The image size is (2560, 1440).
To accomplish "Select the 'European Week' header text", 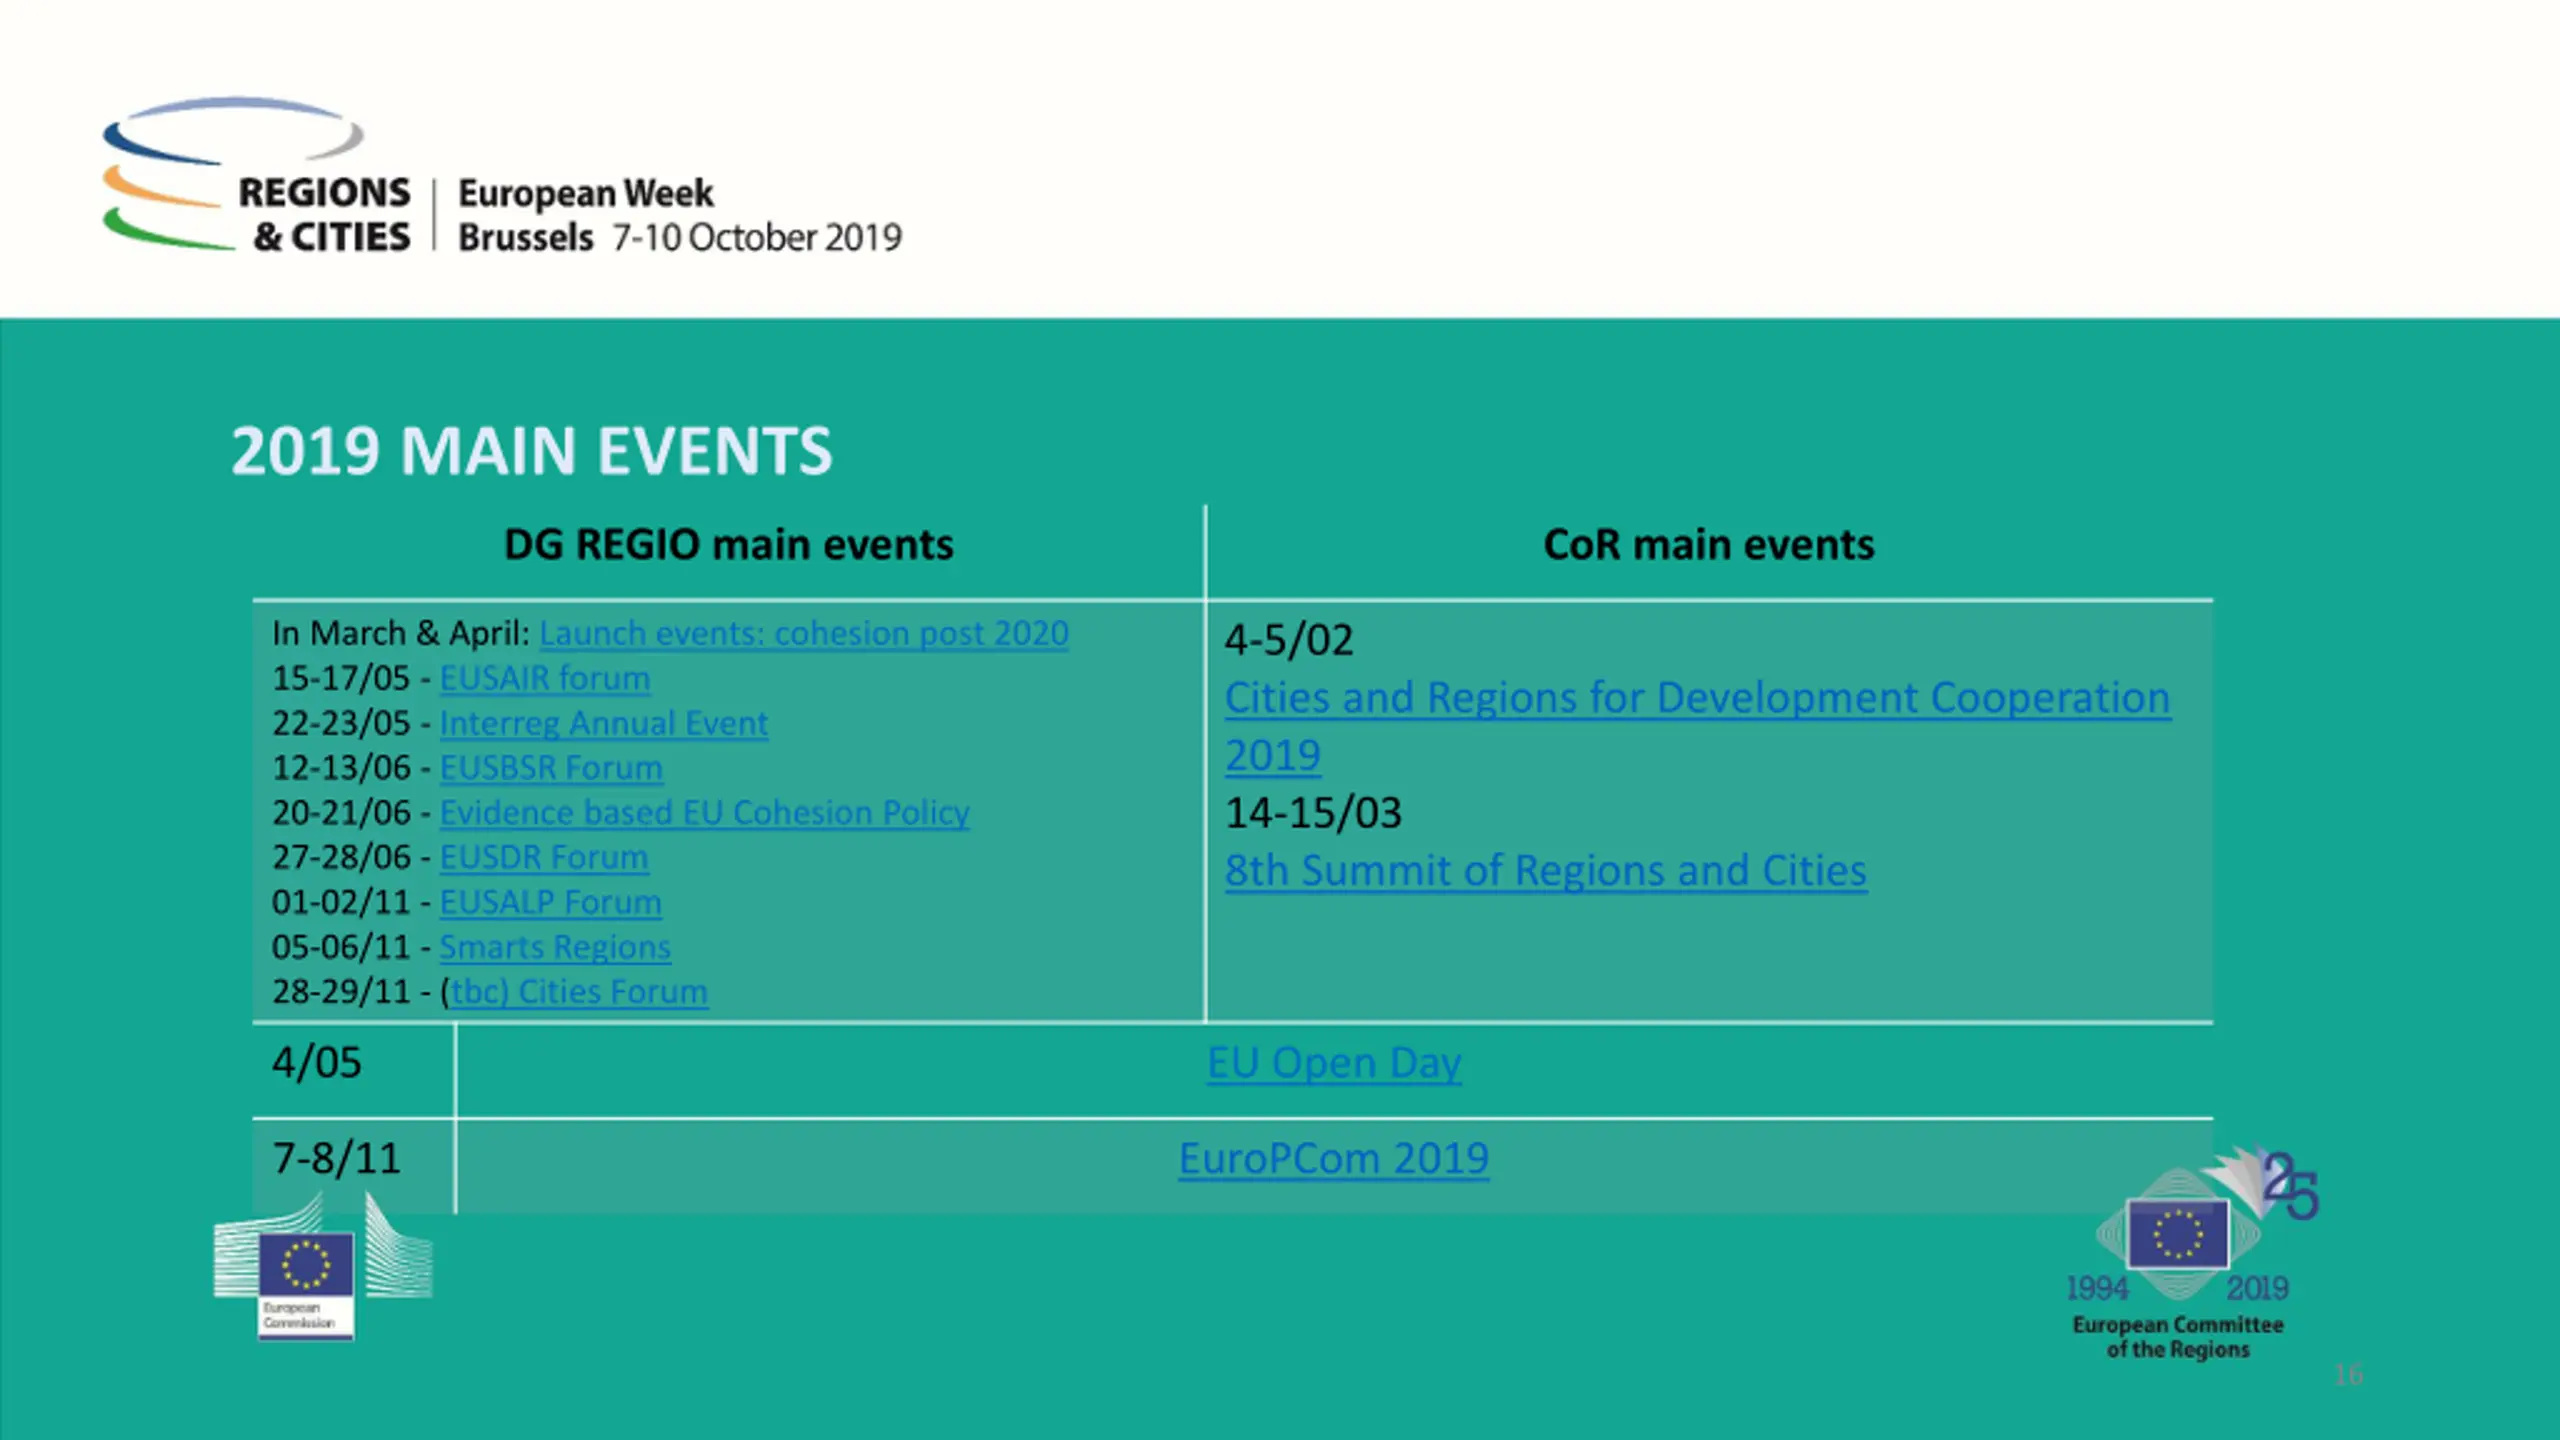I will [x=586, y=193].
